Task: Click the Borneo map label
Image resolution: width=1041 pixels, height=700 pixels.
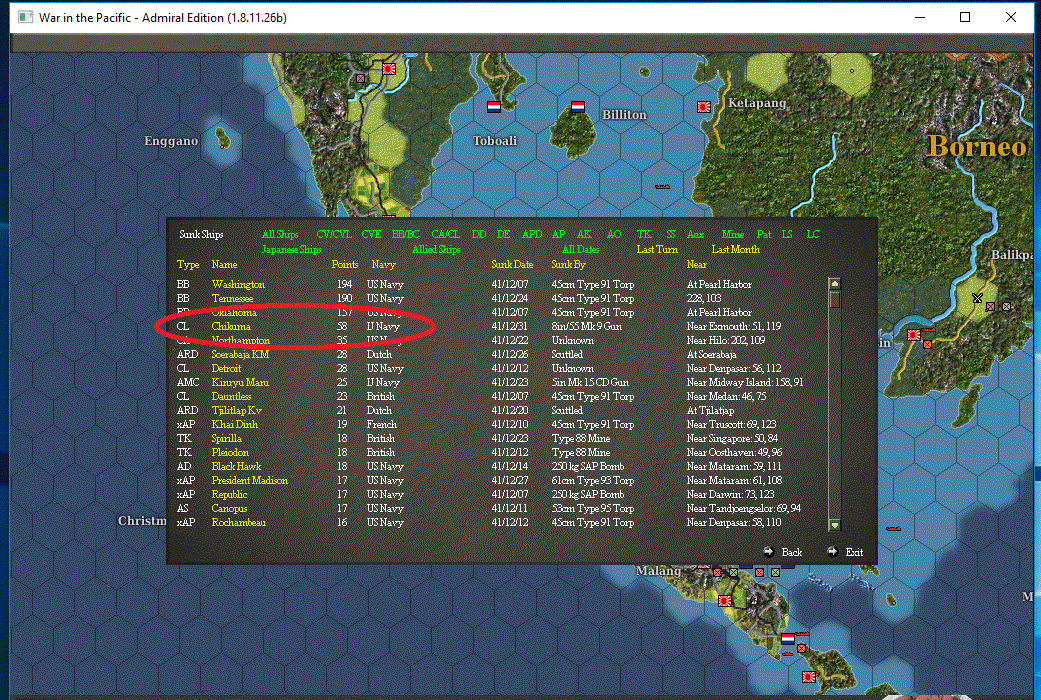Action: click(x=977, y=145)
